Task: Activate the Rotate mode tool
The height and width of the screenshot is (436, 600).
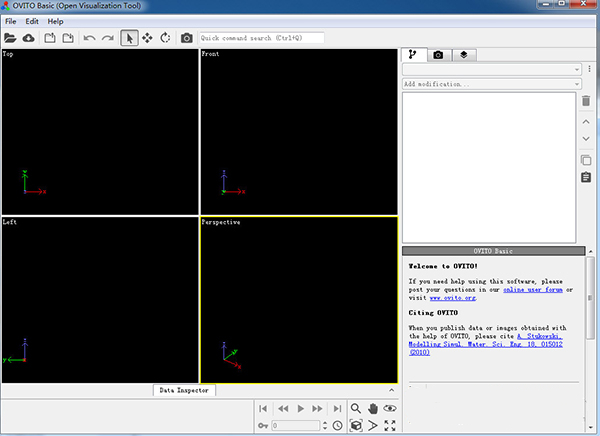Action: click(165, 38)
